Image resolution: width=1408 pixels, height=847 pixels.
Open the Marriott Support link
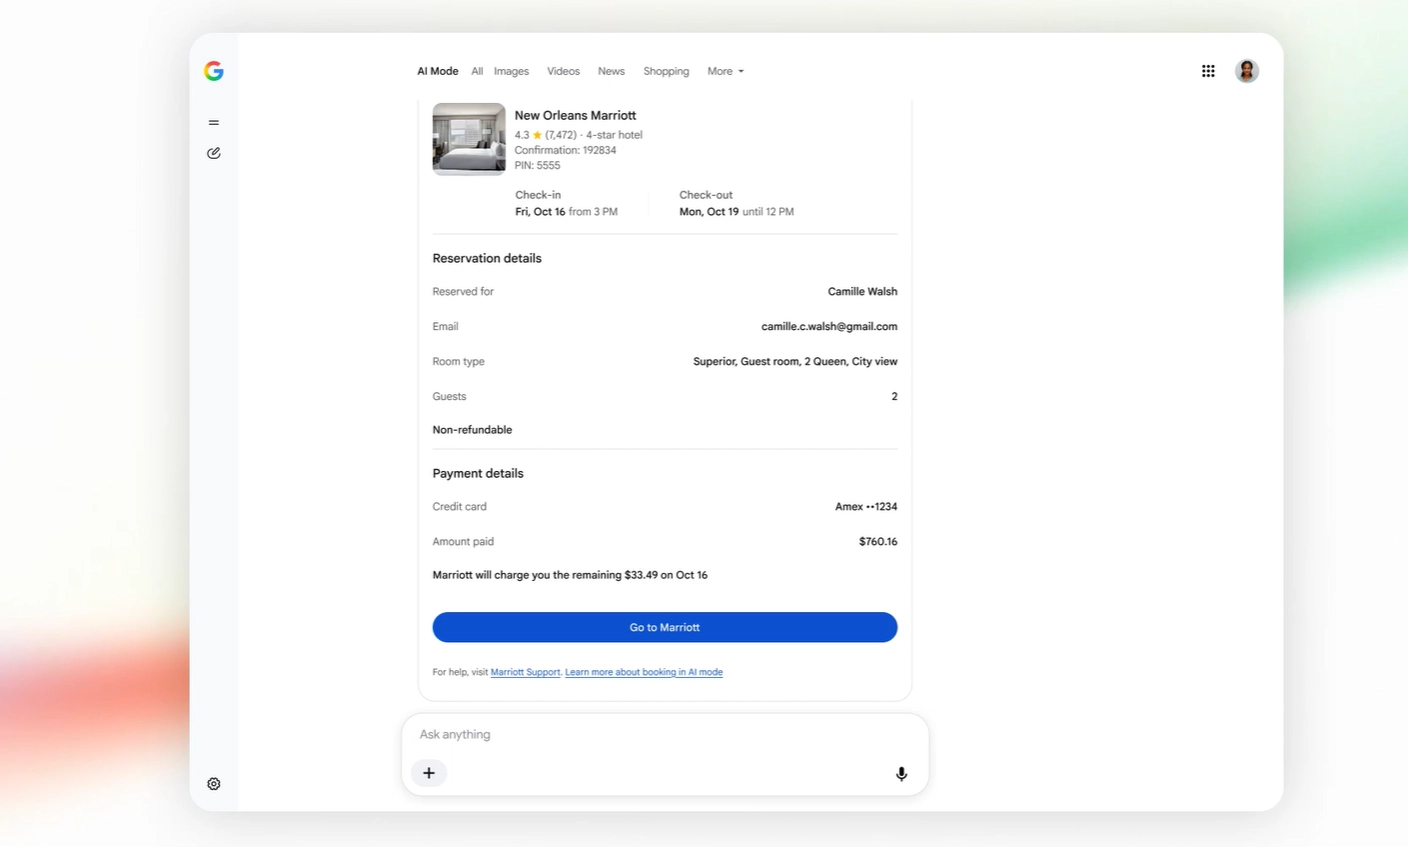pos(525,672)
